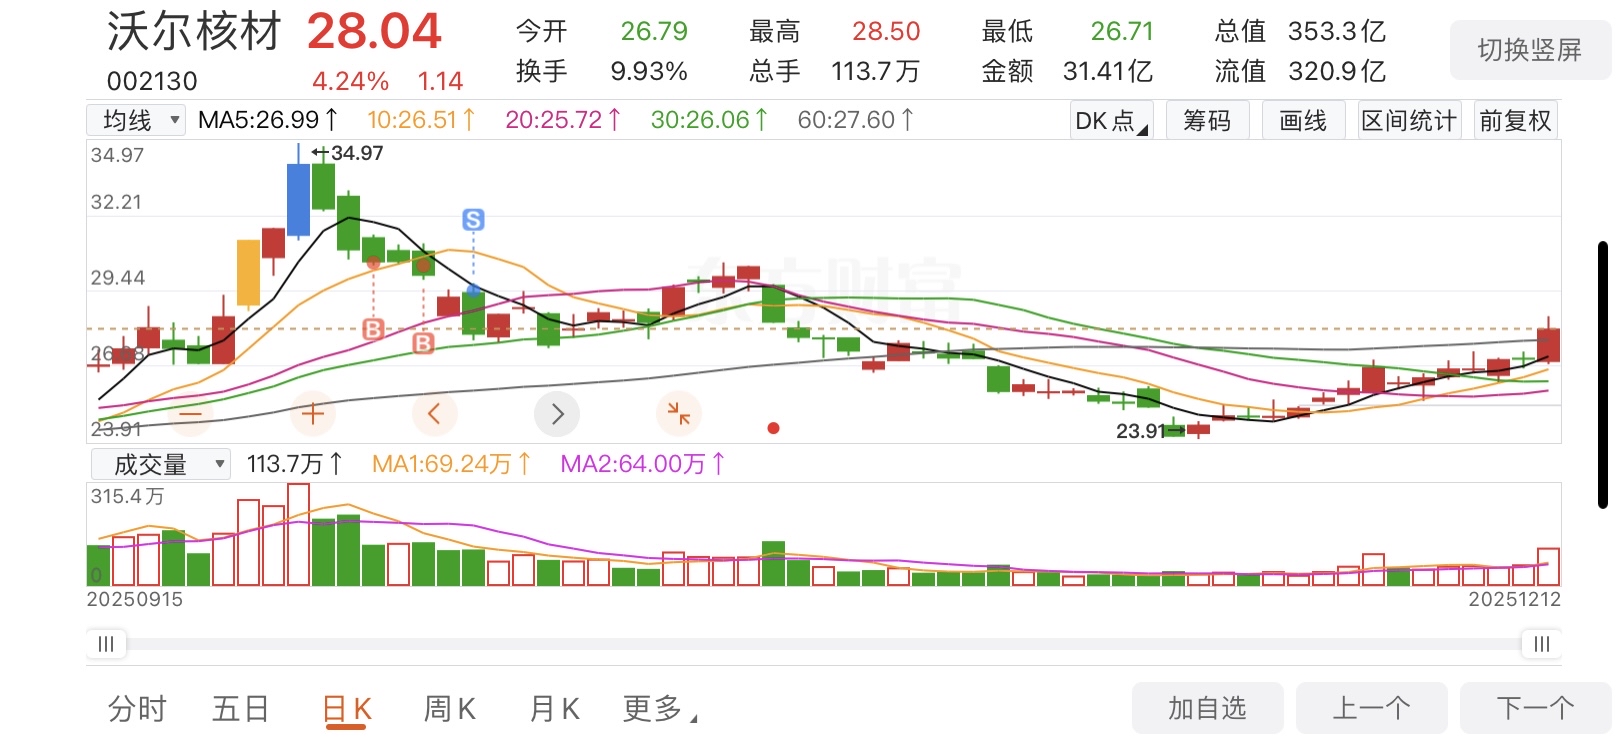Viewport: 1624px width, 750px height.
Task: Expand the 更多 period menu
Action: tap(660, 709)
